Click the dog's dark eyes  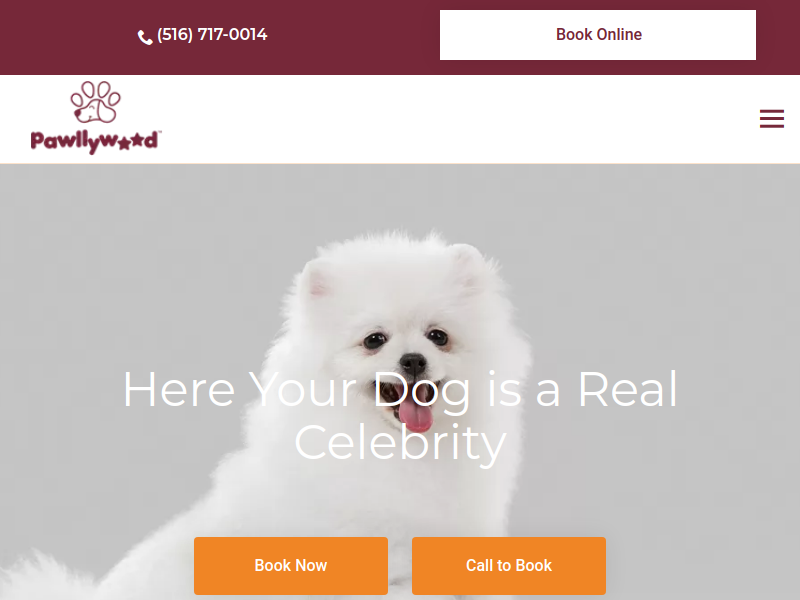click(406, 338)
